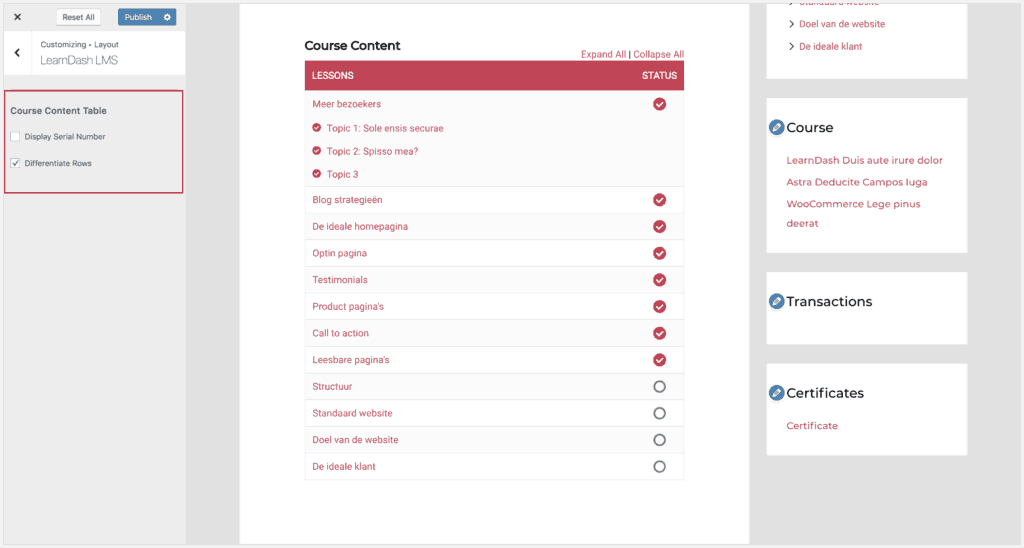Click the blue Publish button
Image resolution: width=1024 pixels, height=548 pixels.
tap(138, 17)
